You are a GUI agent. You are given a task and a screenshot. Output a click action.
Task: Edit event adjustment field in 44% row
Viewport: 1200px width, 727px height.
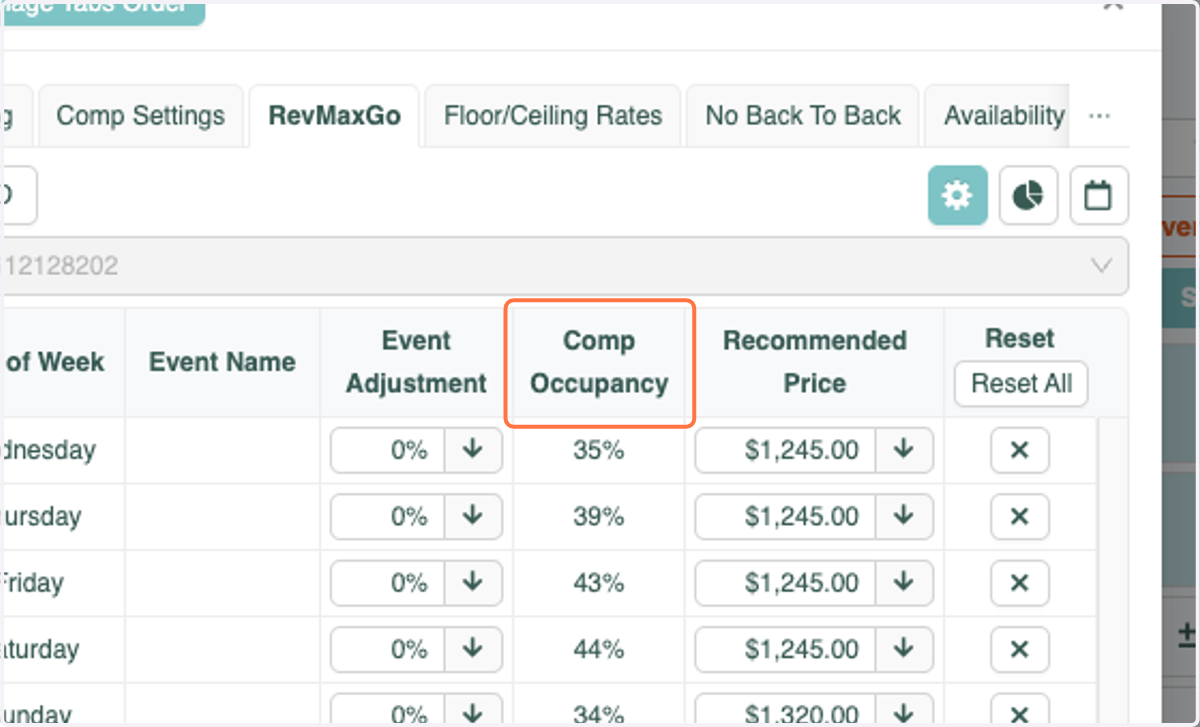pyautogui.click(x=388, y=649)
